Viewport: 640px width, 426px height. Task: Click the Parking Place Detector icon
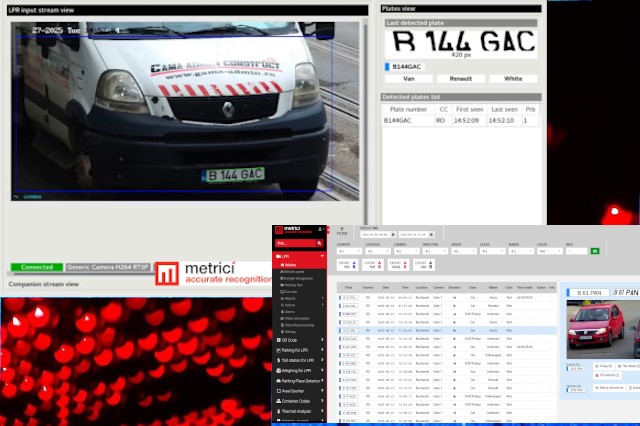click(x=278, y=381)
